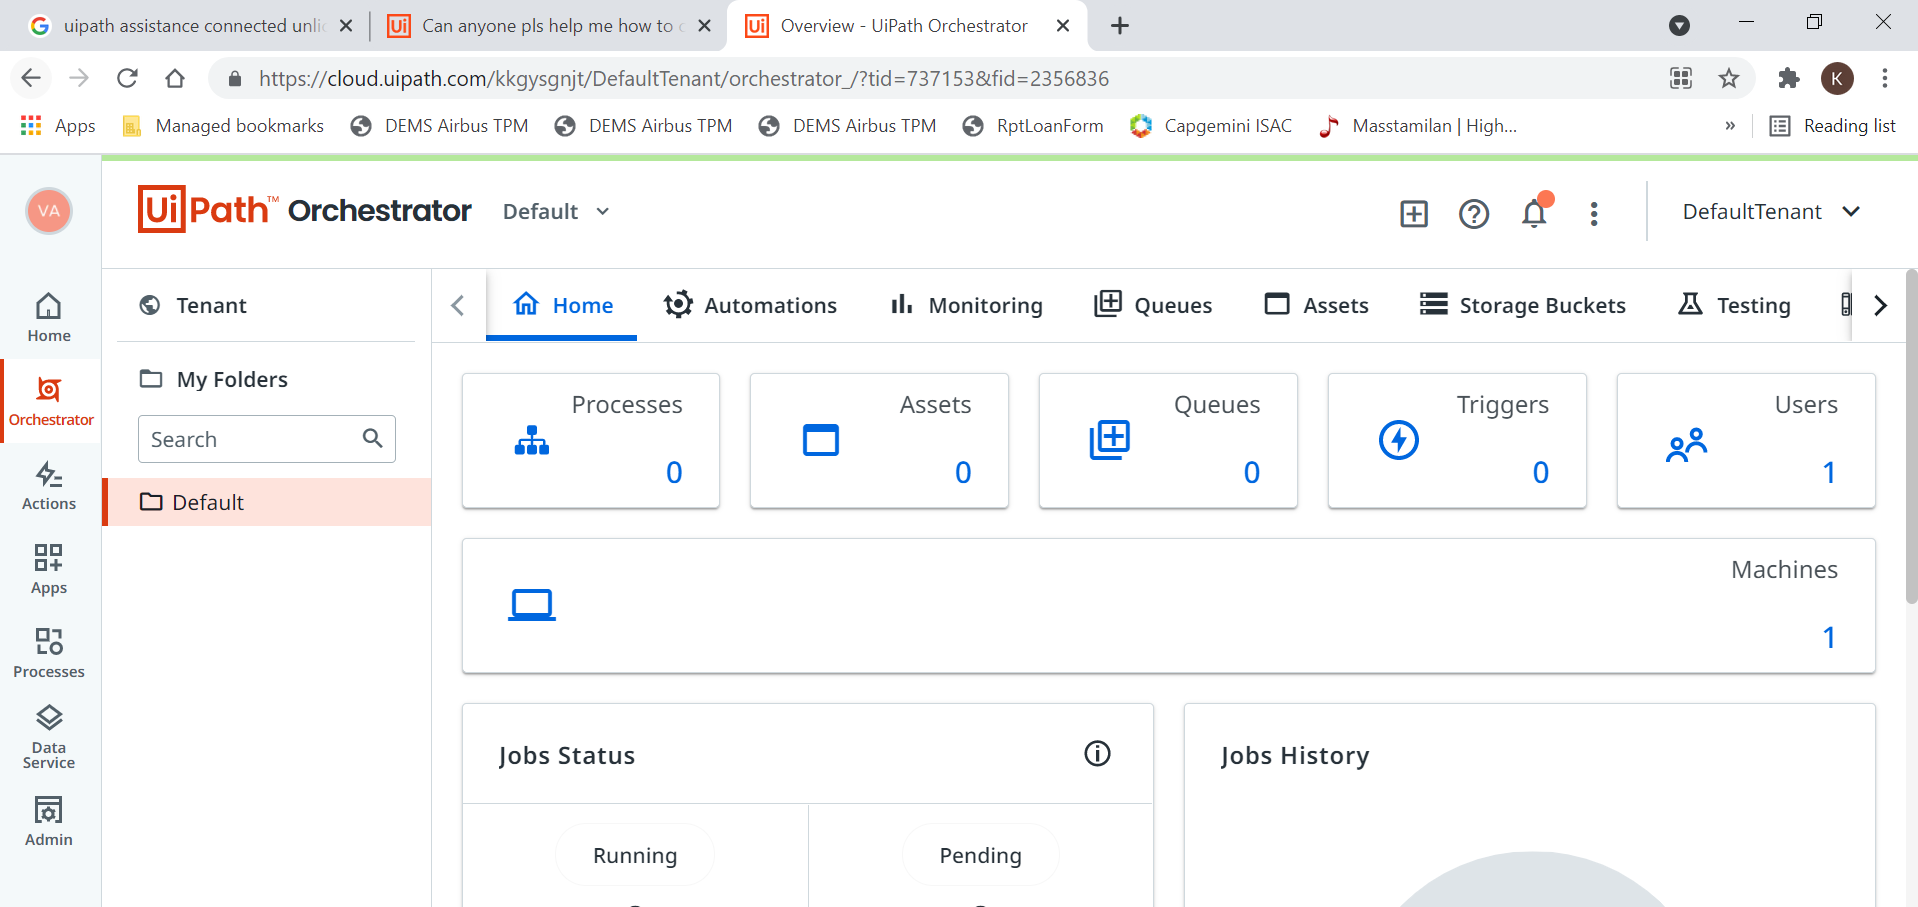Open Actions in the left sidebar
The height and width of the screenshot is (907, 1918).
pos(49,485)
